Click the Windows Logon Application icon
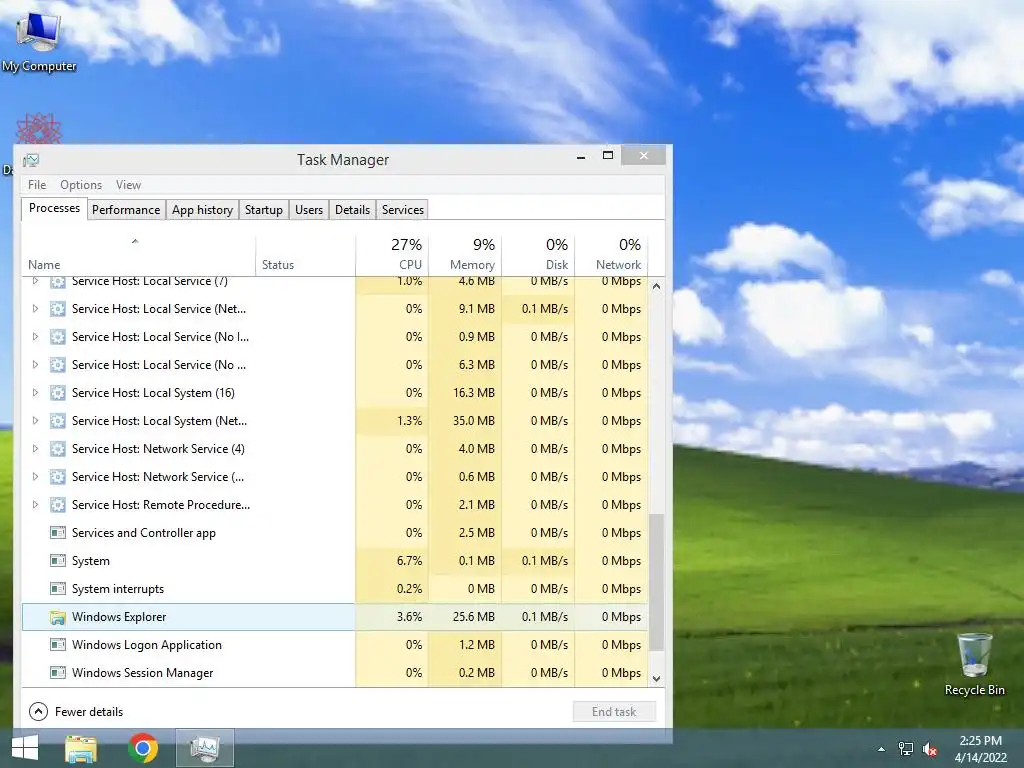Viewport: 1024px width, 768px height. (57, 645)
